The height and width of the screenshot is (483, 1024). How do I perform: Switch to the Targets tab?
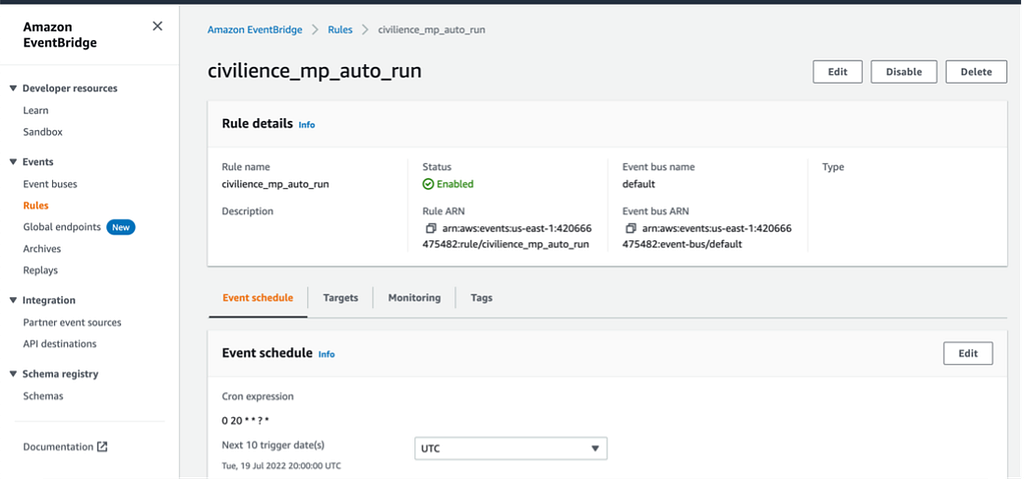(x=341, y=298)
